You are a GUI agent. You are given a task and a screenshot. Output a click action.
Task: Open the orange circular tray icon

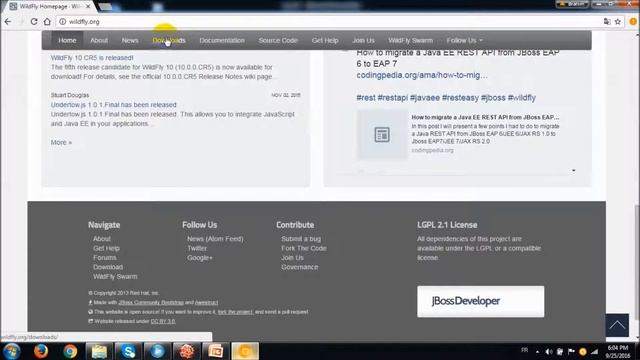tap(583, 351)
